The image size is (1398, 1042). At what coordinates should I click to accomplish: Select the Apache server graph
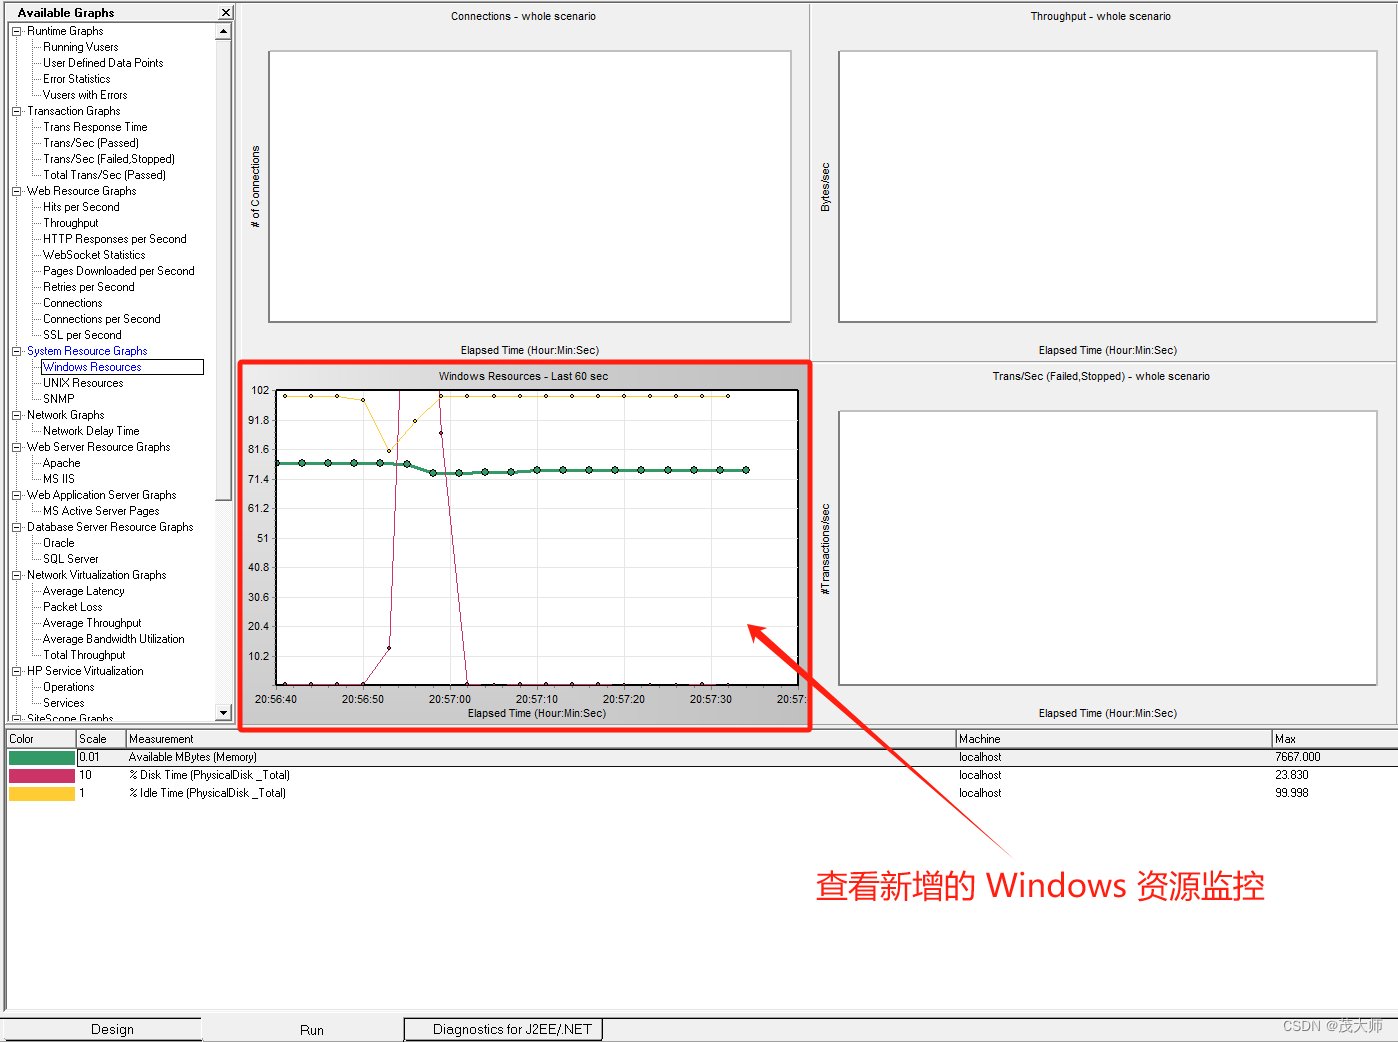(x=60, y=462)
